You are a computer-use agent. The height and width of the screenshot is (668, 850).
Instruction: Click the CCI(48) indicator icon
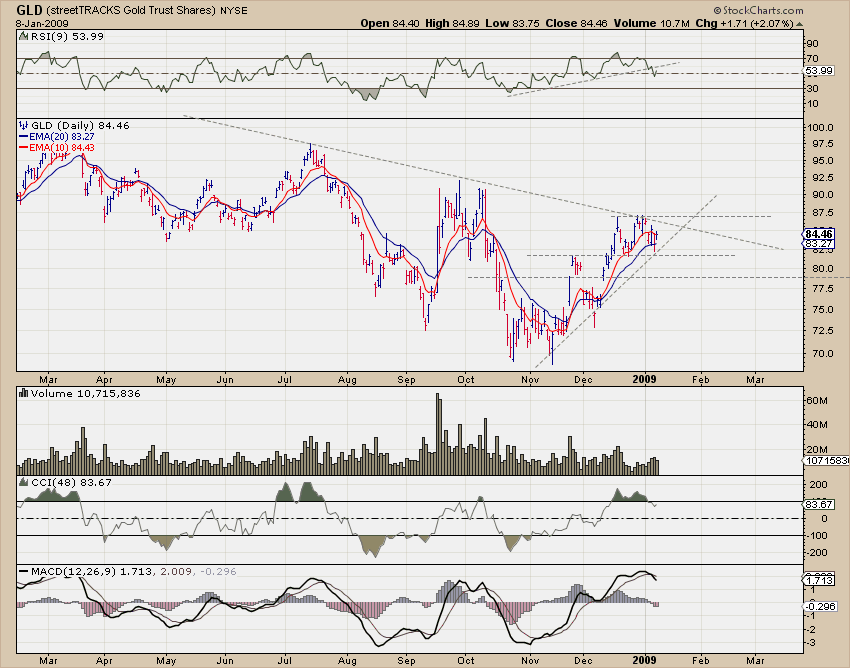click(23, 482)
